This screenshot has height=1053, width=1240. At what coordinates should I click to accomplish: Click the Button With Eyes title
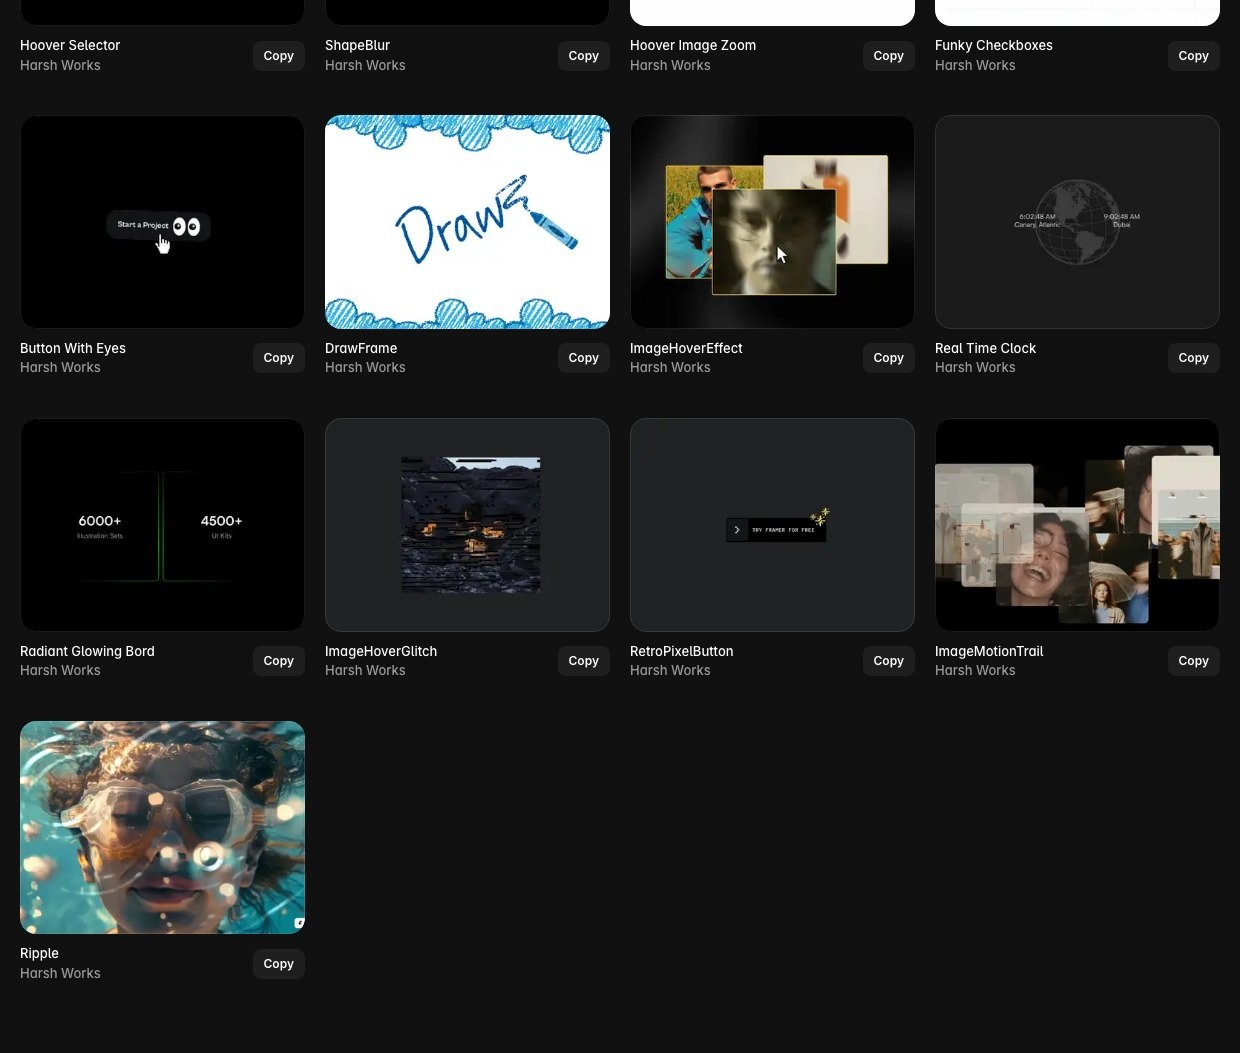pyautogui.click(x=73, y=348)
